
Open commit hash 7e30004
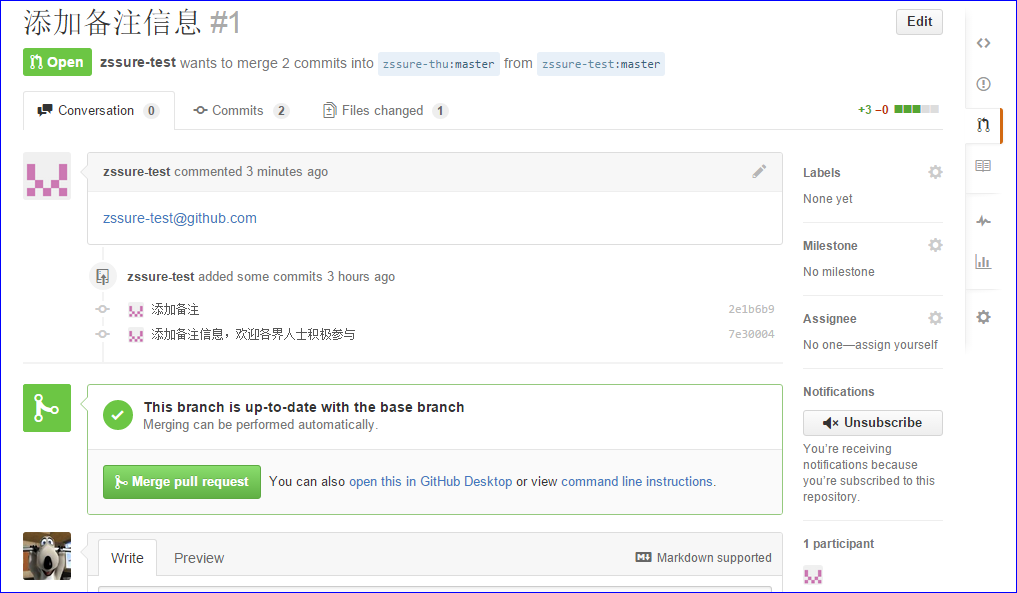[751, 334]
